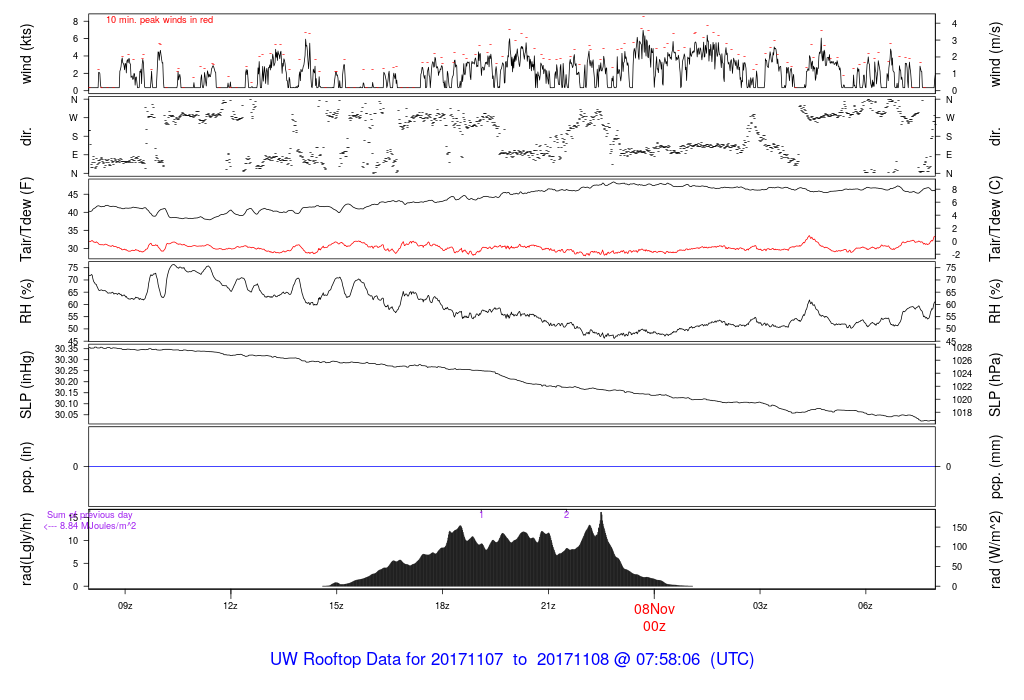This screenshot has width=1024, height=700.
Task: Select the "8.84 MJoules/m^2" value
Action: click(98, 526)
